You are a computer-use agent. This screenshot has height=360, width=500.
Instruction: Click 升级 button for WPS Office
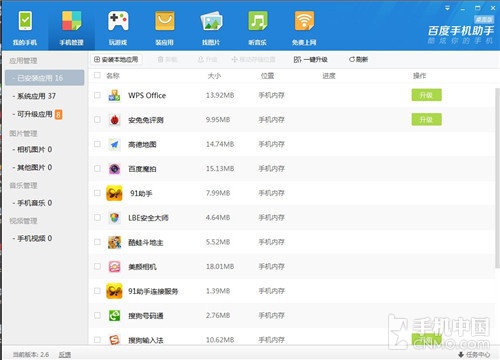[x=426, y=95]
